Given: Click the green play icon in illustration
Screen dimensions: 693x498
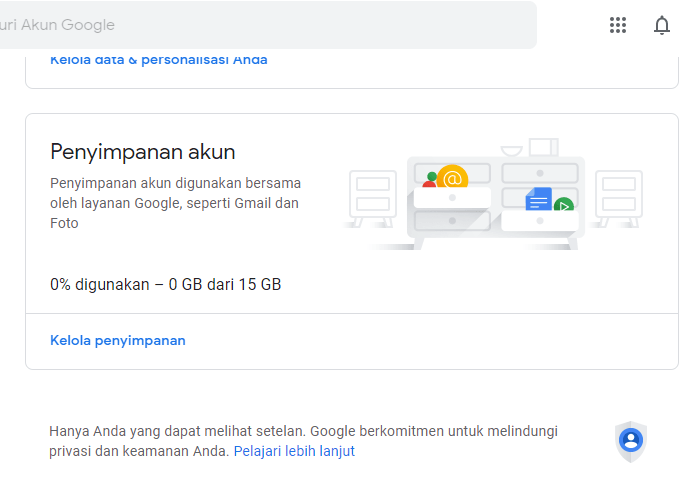Looking at the screenshot, I should [x=564, y=205].
